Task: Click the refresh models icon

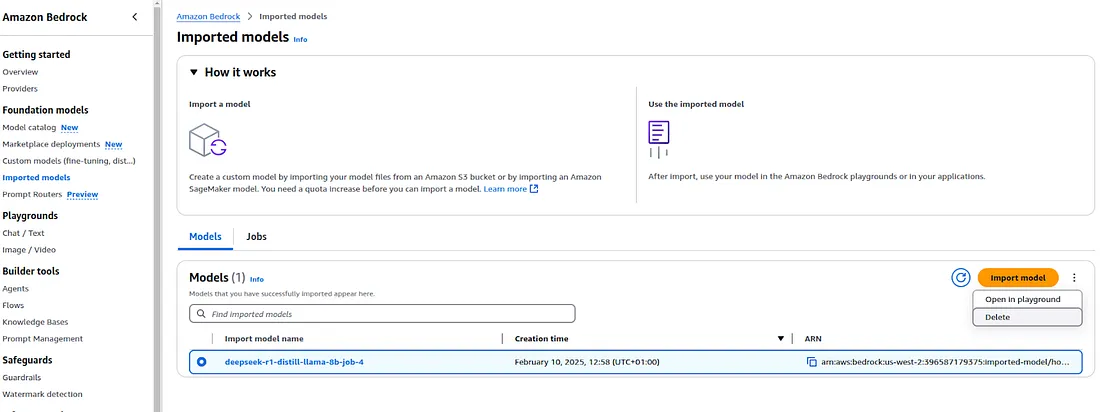Action: (960, 278)
